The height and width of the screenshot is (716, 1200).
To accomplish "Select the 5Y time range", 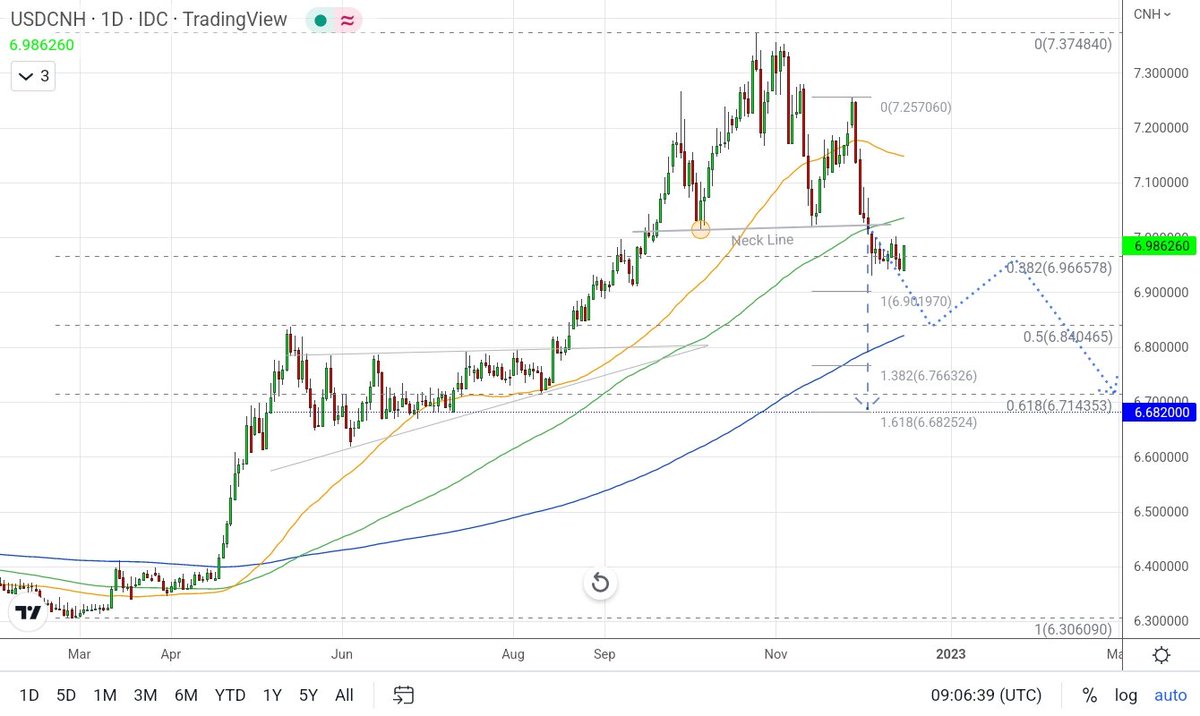I will [308, 695].
